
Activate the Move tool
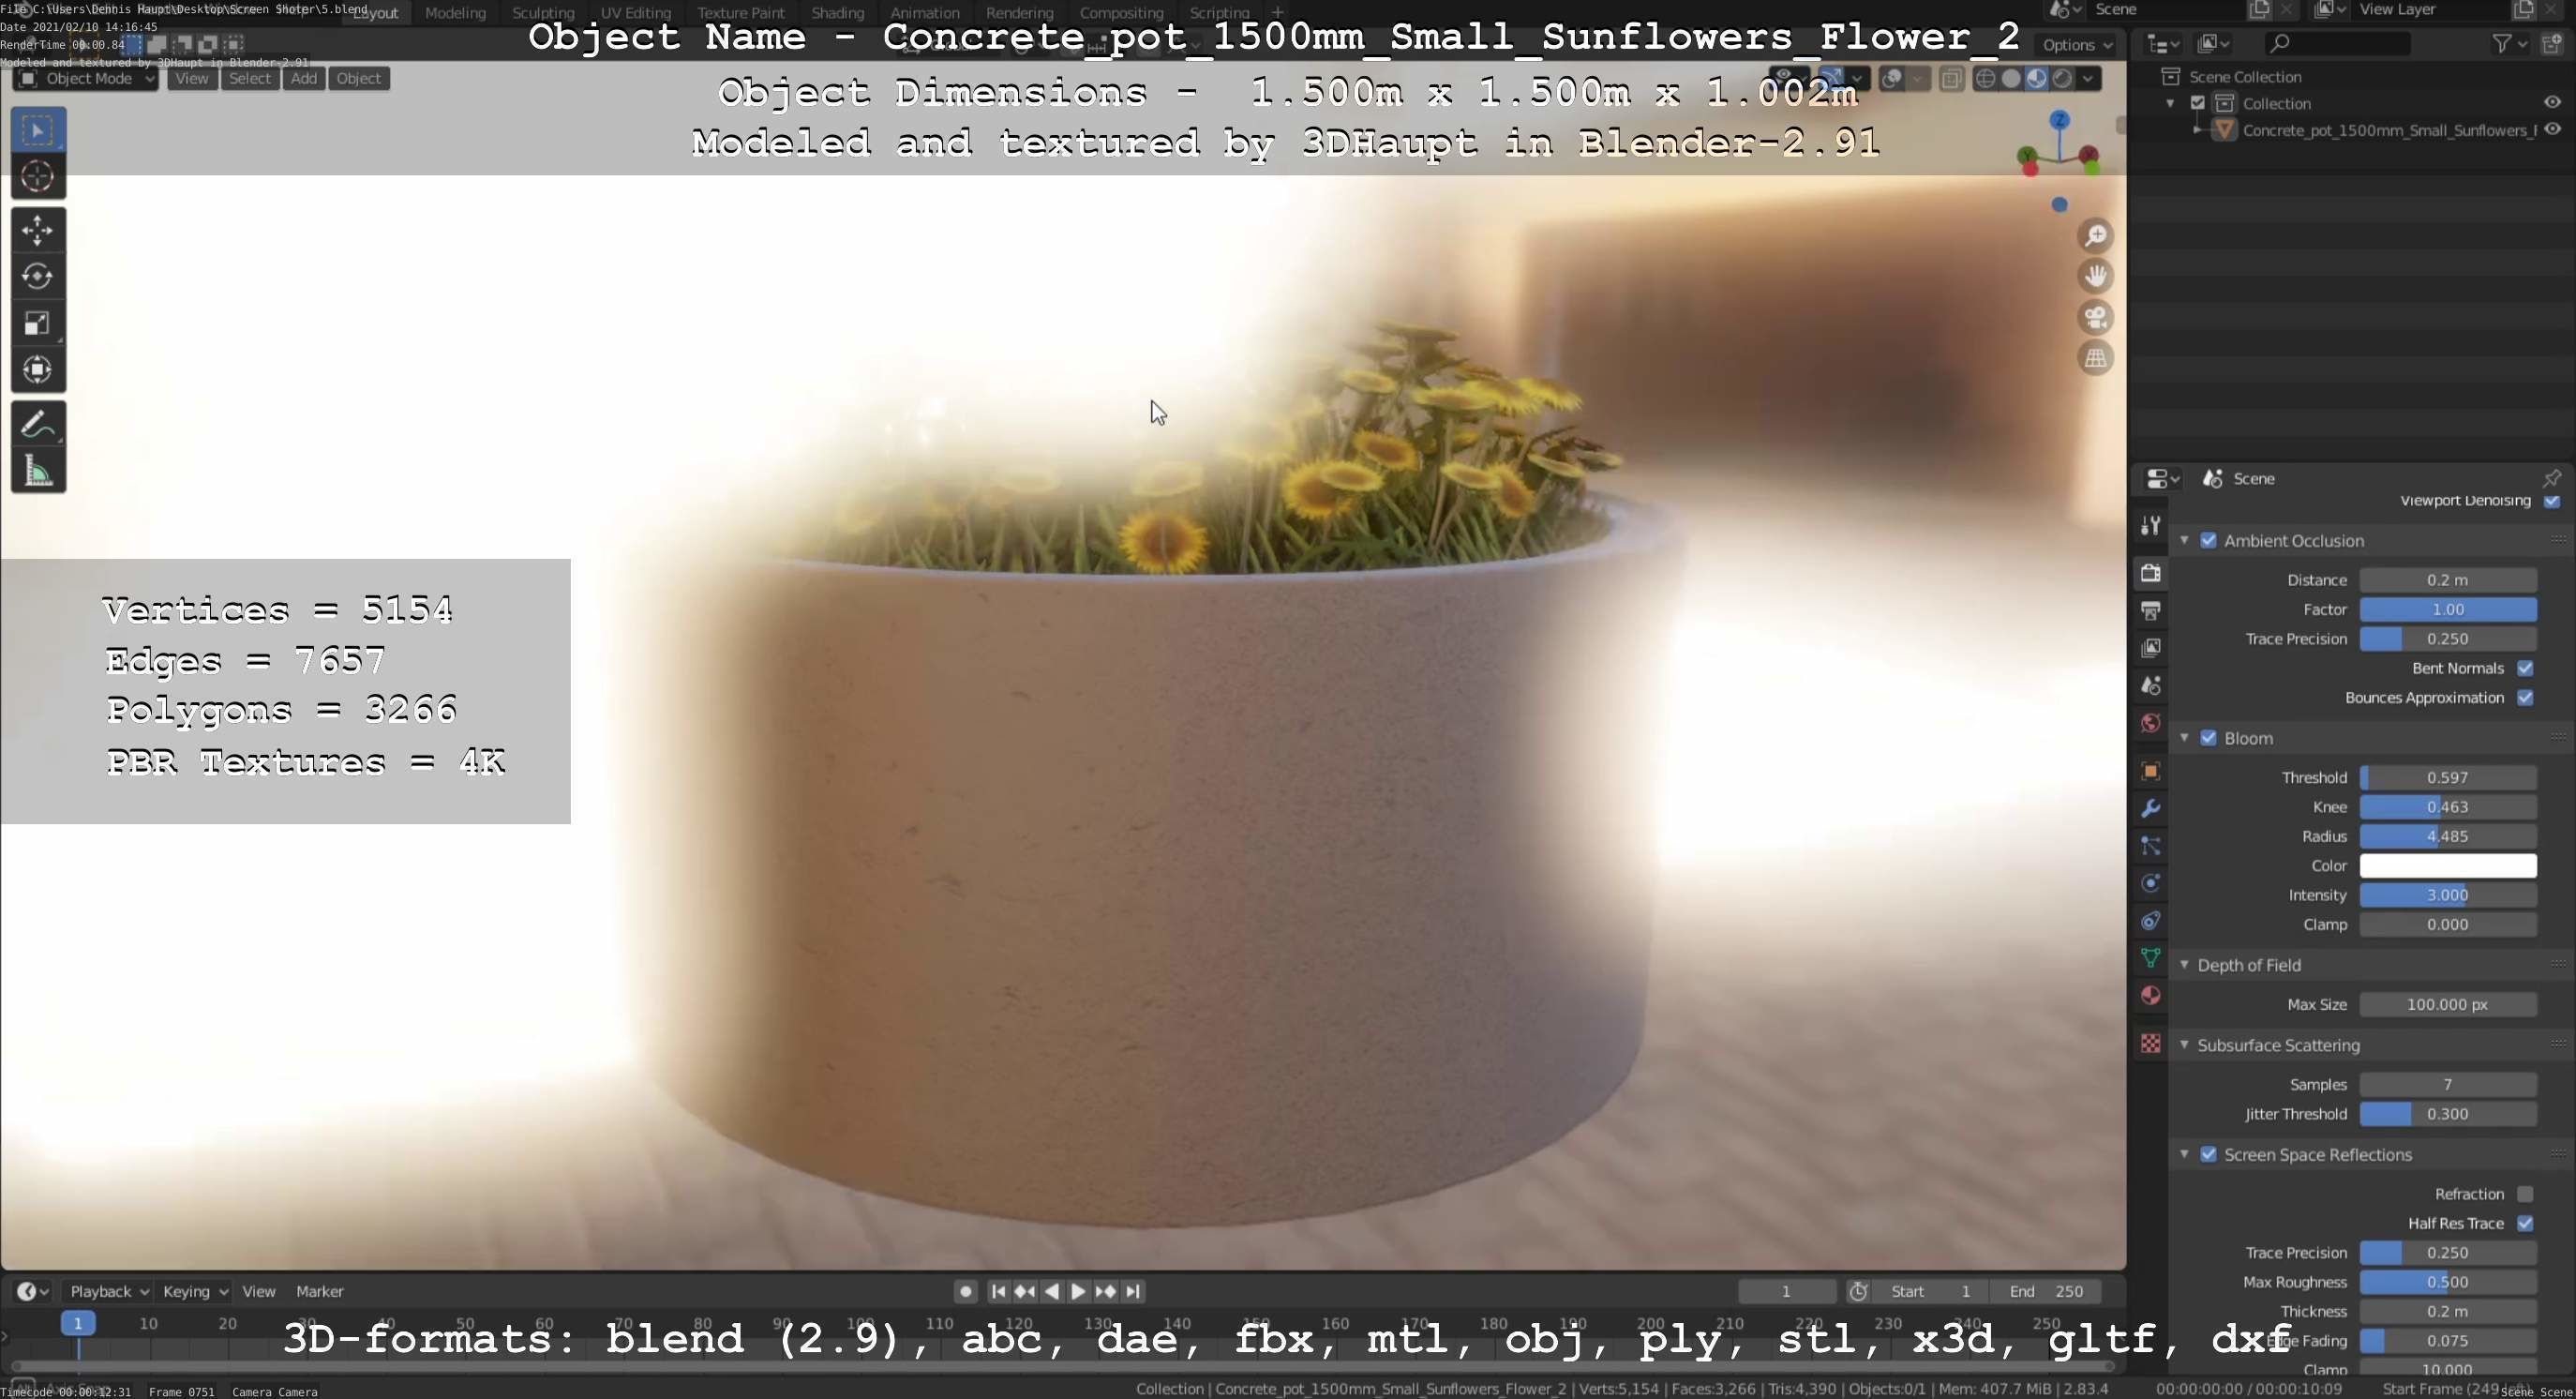coord(38,230)
